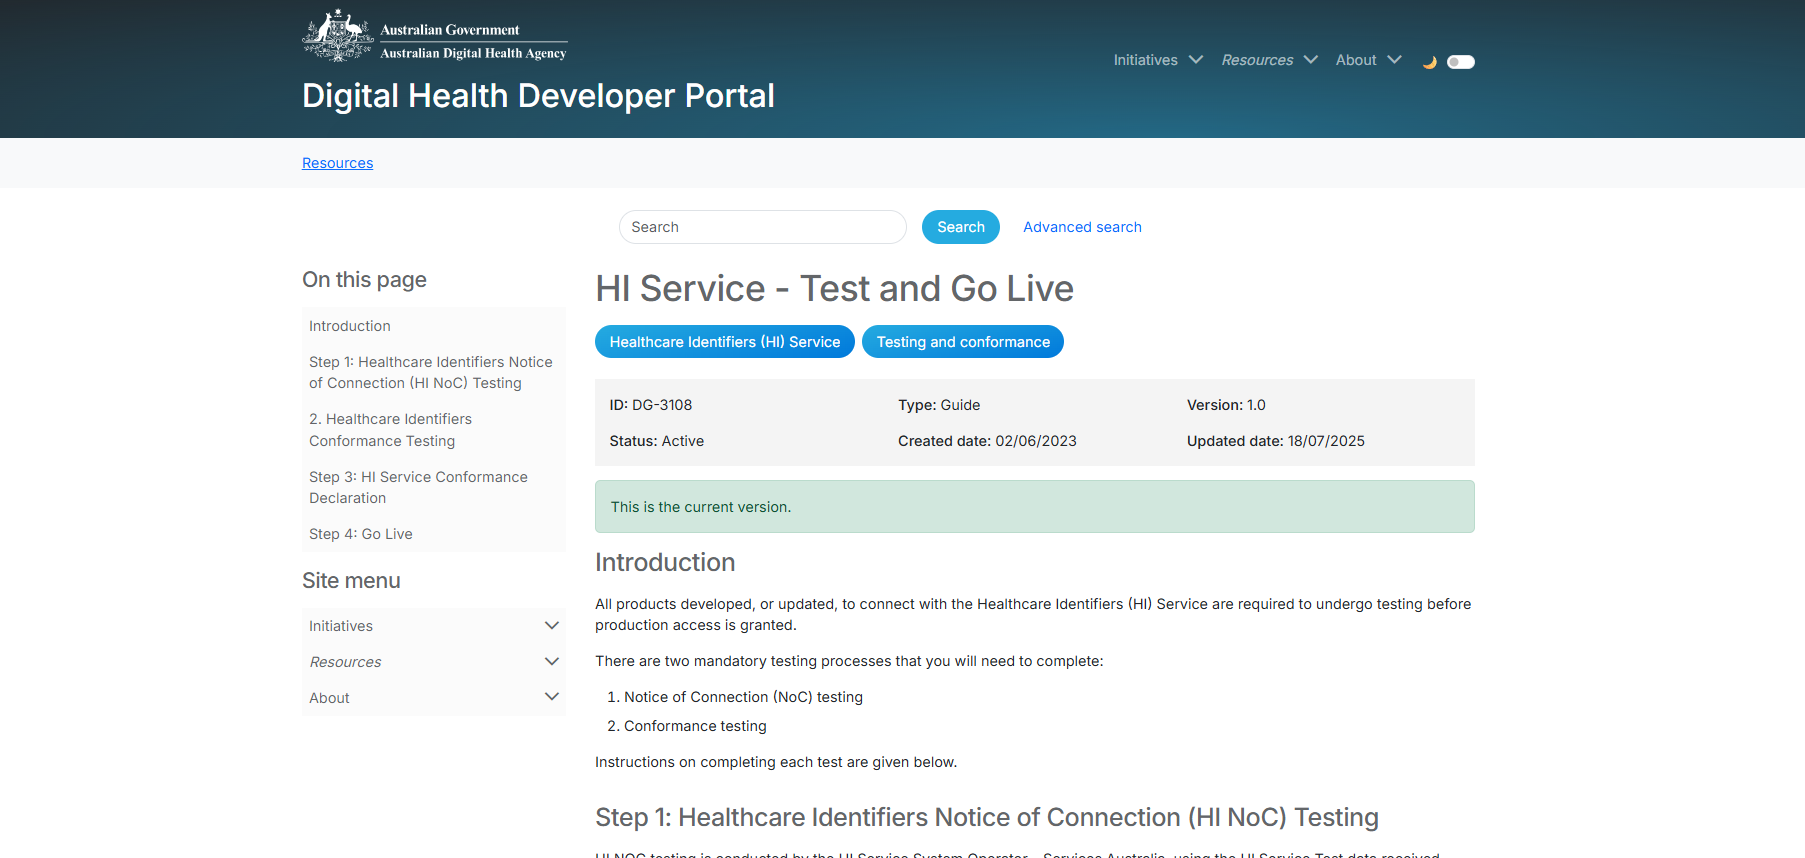This screenshot has width=1805, height=858.
Task: Jump to Step 1 HI NoC Testing section
Action: (431, 372)
